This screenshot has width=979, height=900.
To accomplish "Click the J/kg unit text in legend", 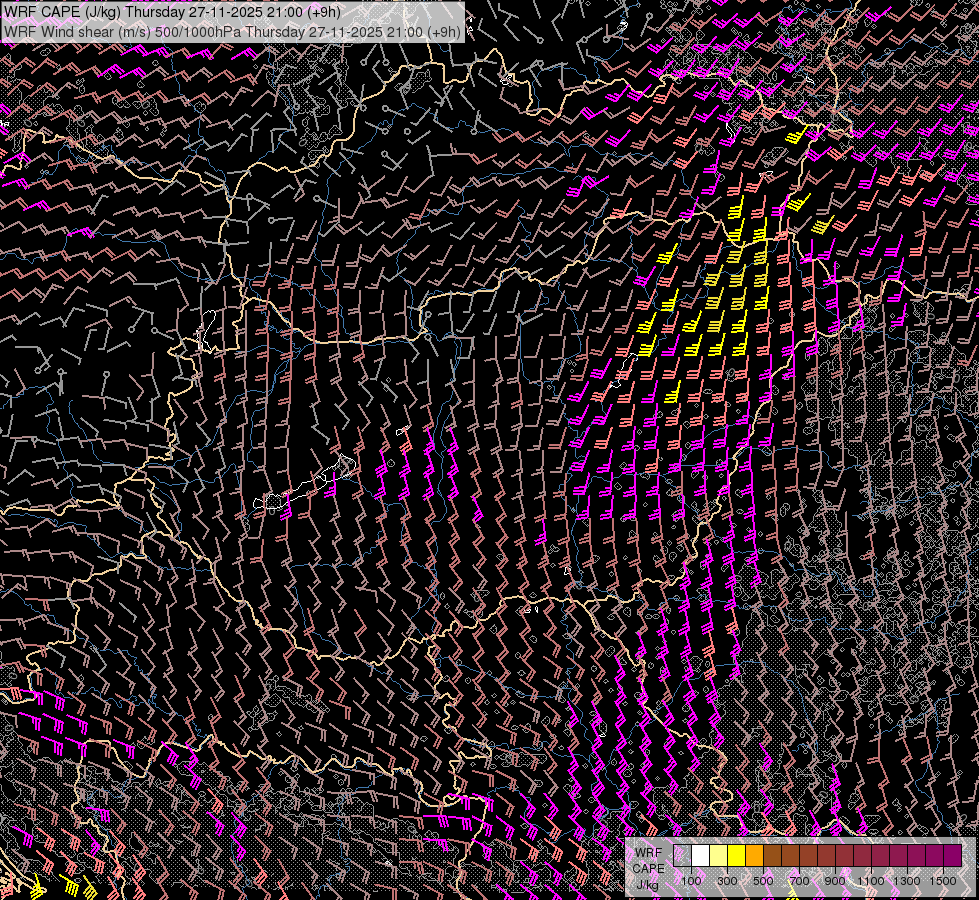I will pyautogui.click(x=647, y=884).
